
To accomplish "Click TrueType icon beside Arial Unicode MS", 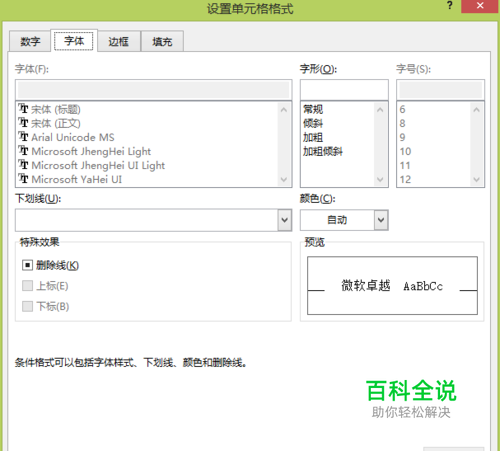I will click(x=23, y=137).
